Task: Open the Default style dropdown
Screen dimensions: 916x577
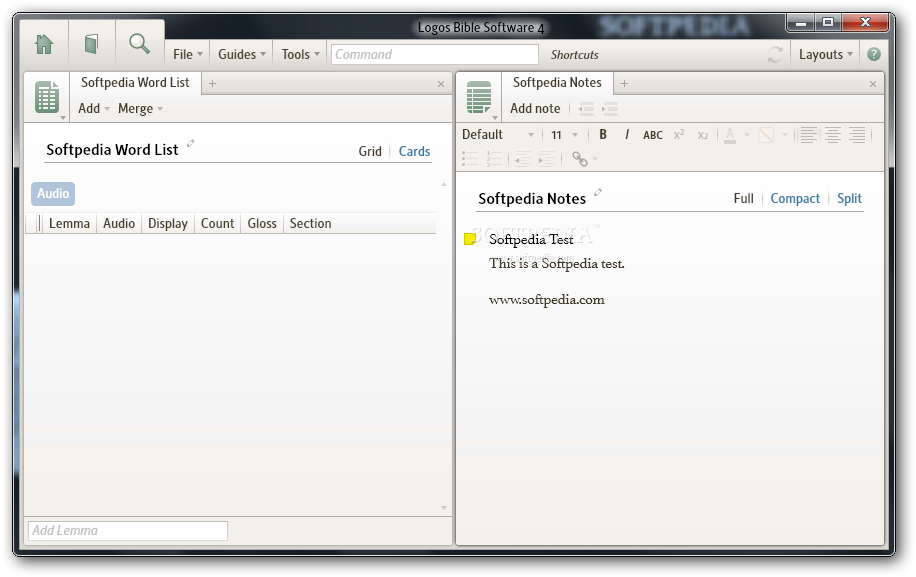Action: tap(498, 135)
